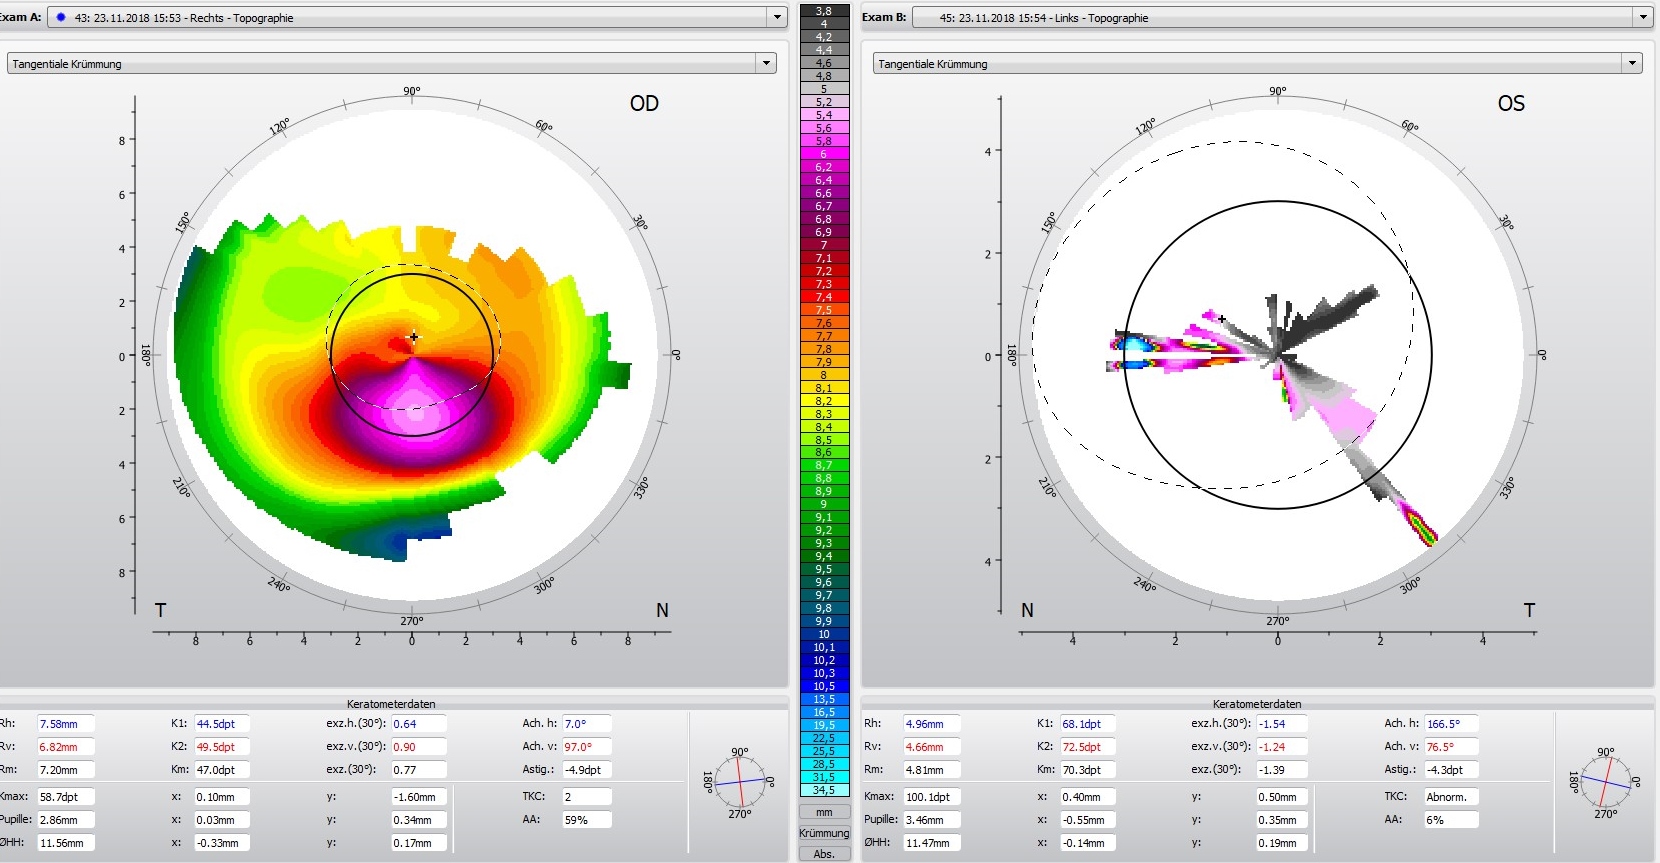The width and height of the screenshot is (1660, 863).
Task: Click the OD topography map
Action: [412, 355]
